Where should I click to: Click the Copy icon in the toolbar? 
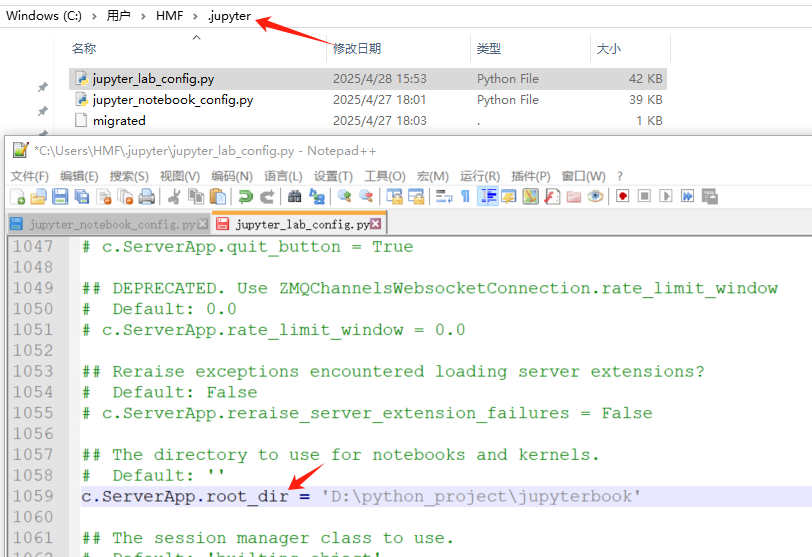[196, 197]
